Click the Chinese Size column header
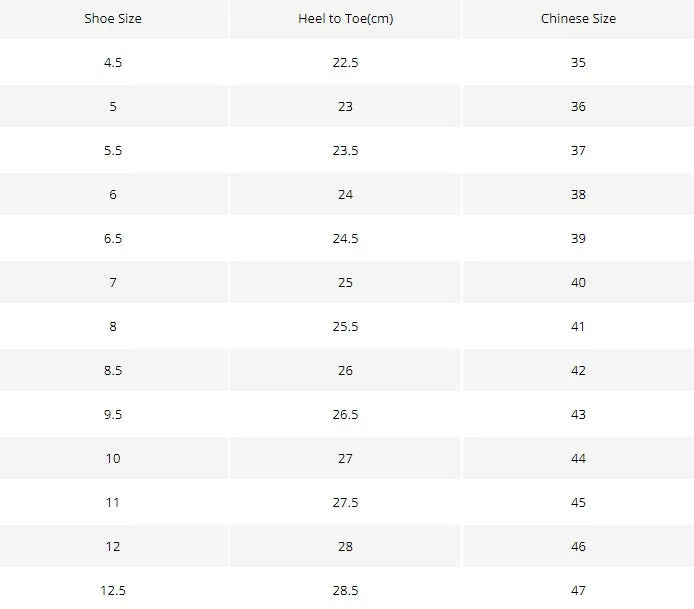The height and width of the screenshot is (609, 694). click(578, 19)
